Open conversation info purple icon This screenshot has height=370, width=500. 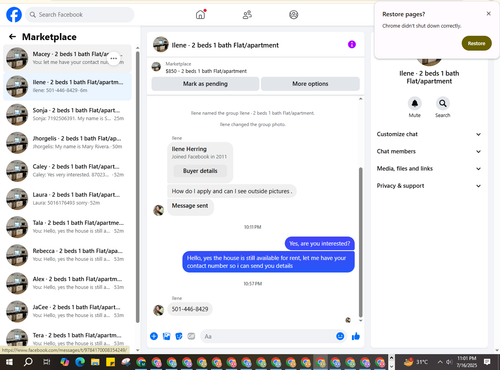click(352, 45)
